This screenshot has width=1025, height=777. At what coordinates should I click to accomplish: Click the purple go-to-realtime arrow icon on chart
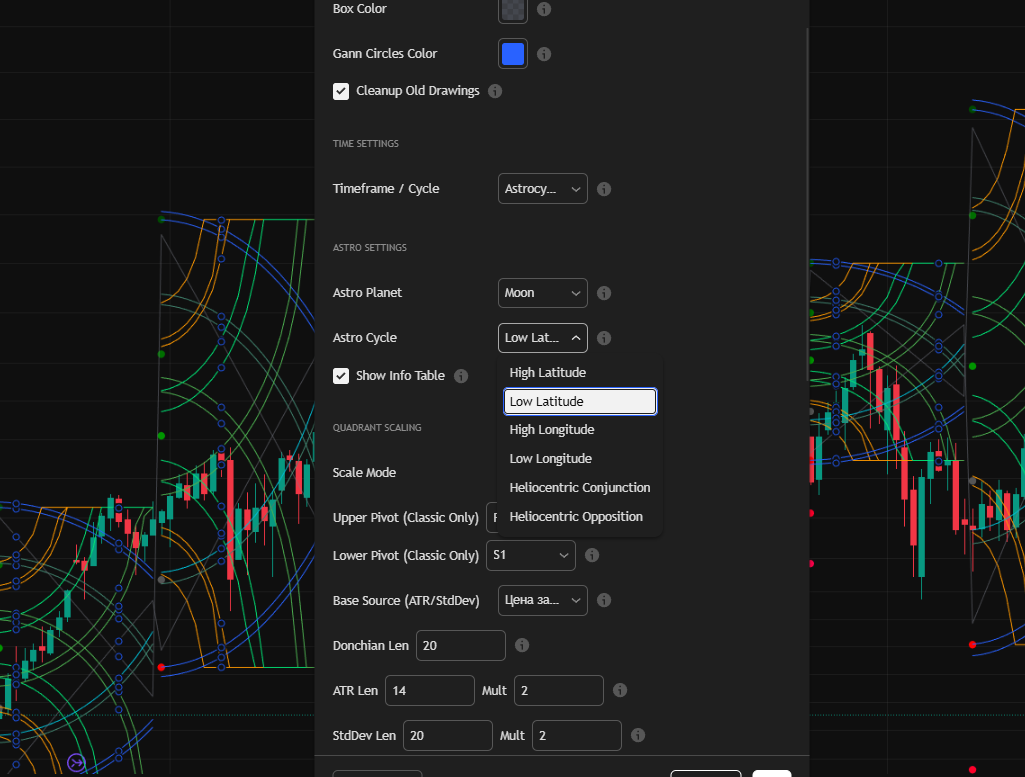[x=76, y=763]
